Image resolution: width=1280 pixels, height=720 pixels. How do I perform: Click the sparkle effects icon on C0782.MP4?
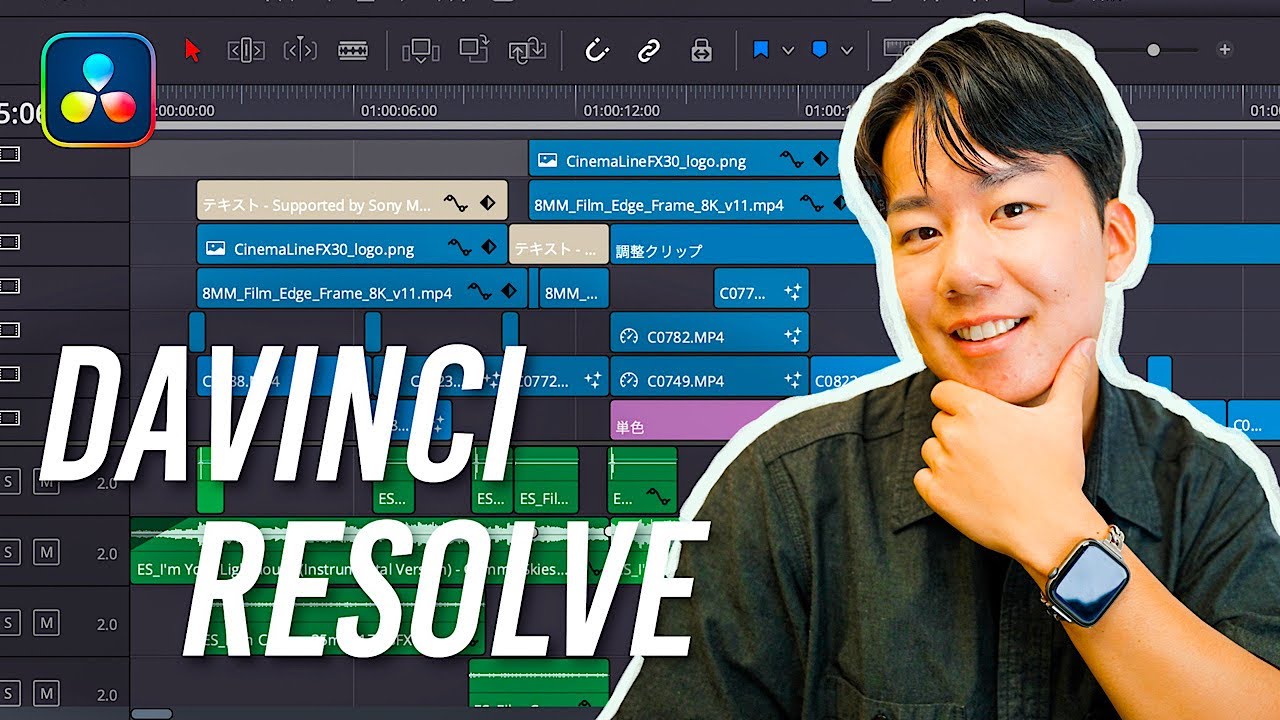pos(793,337)
